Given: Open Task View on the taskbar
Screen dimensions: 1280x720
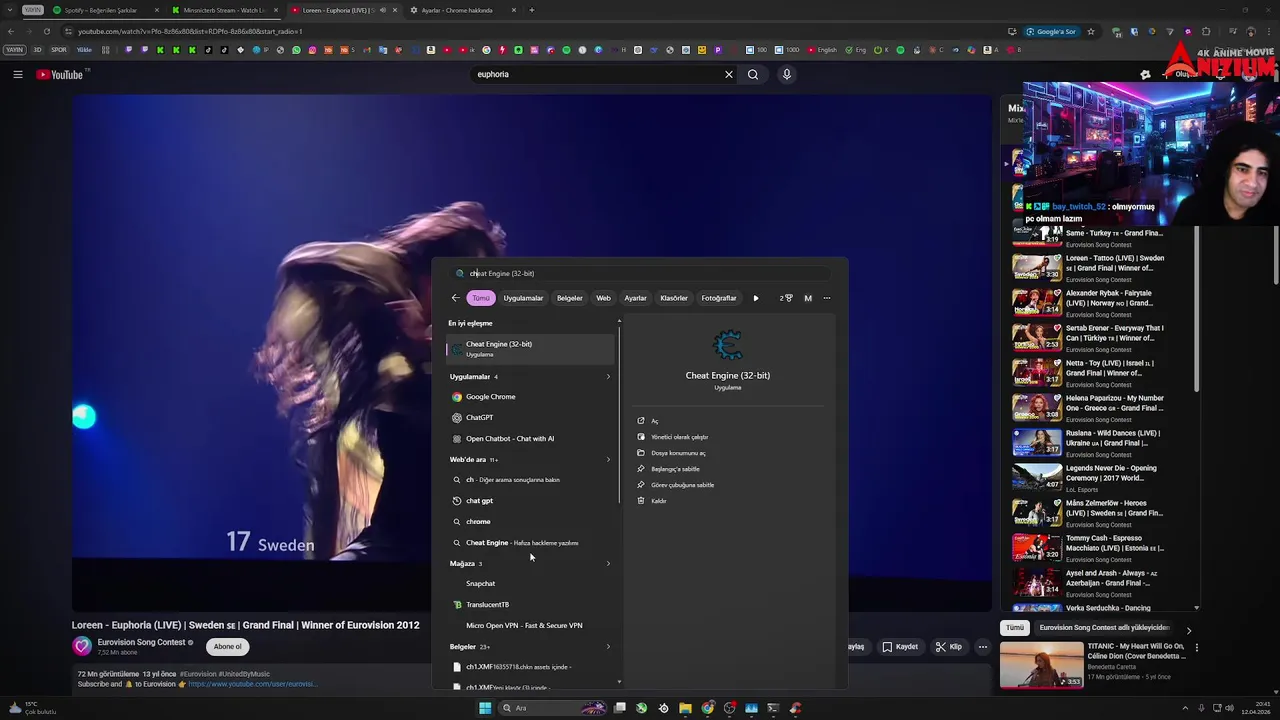Looking at the screenshot, I should (x=620, y=708).
